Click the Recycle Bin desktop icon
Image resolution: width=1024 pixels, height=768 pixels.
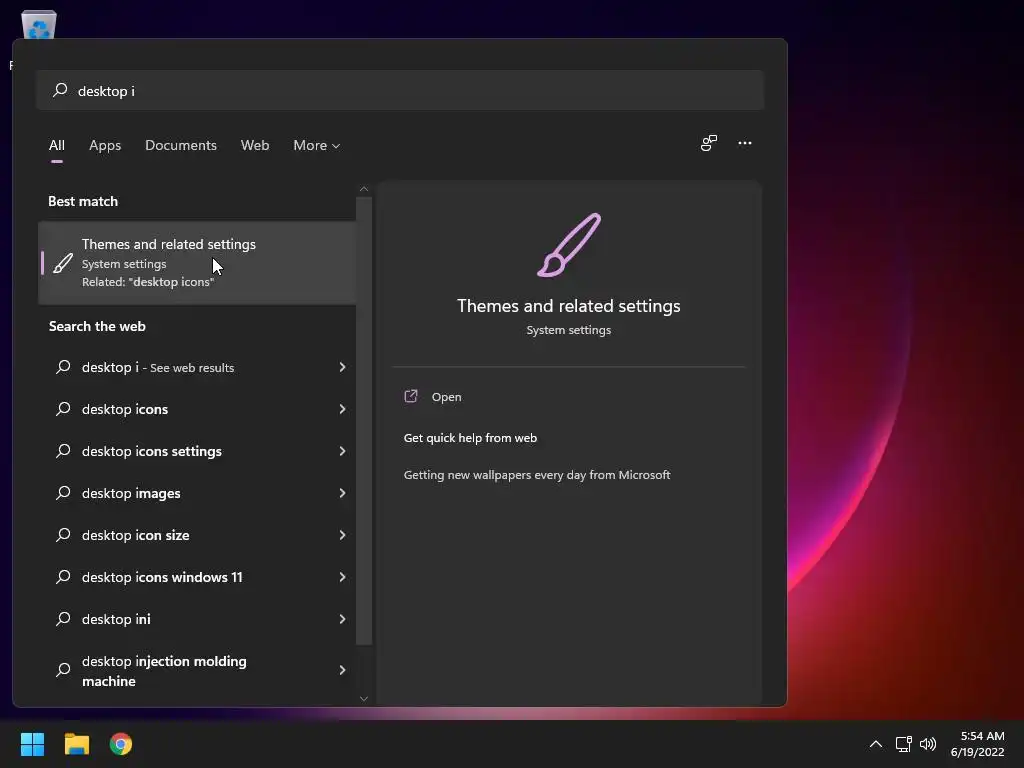[39, 25]
